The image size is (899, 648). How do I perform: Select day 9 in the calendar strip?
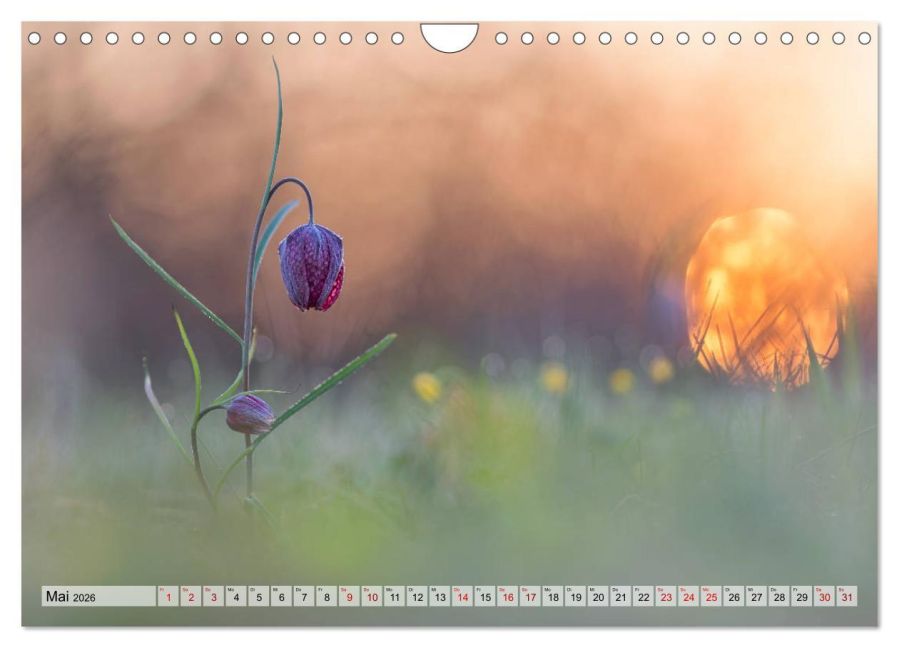[350, 596]
